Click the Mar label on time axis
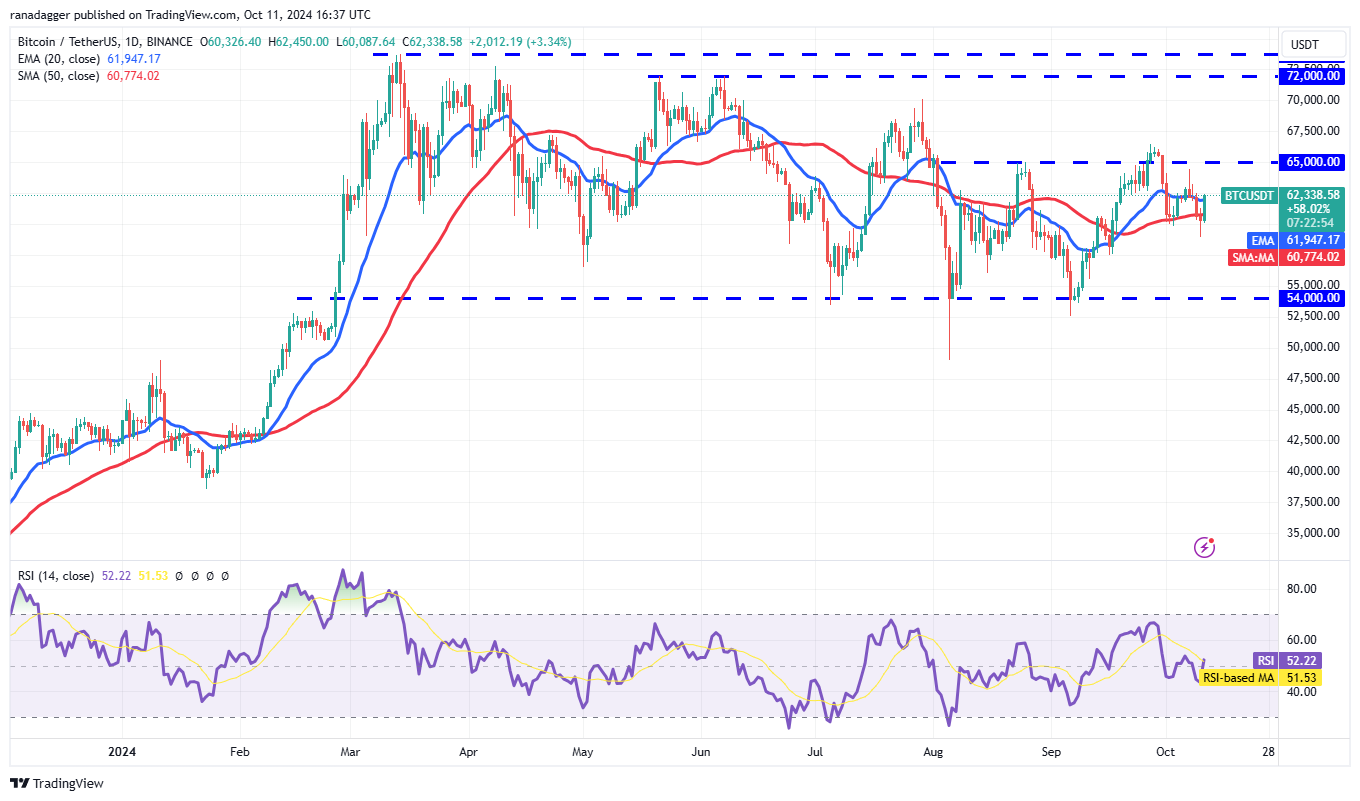The image size is (1360, 801). point(348,750)
